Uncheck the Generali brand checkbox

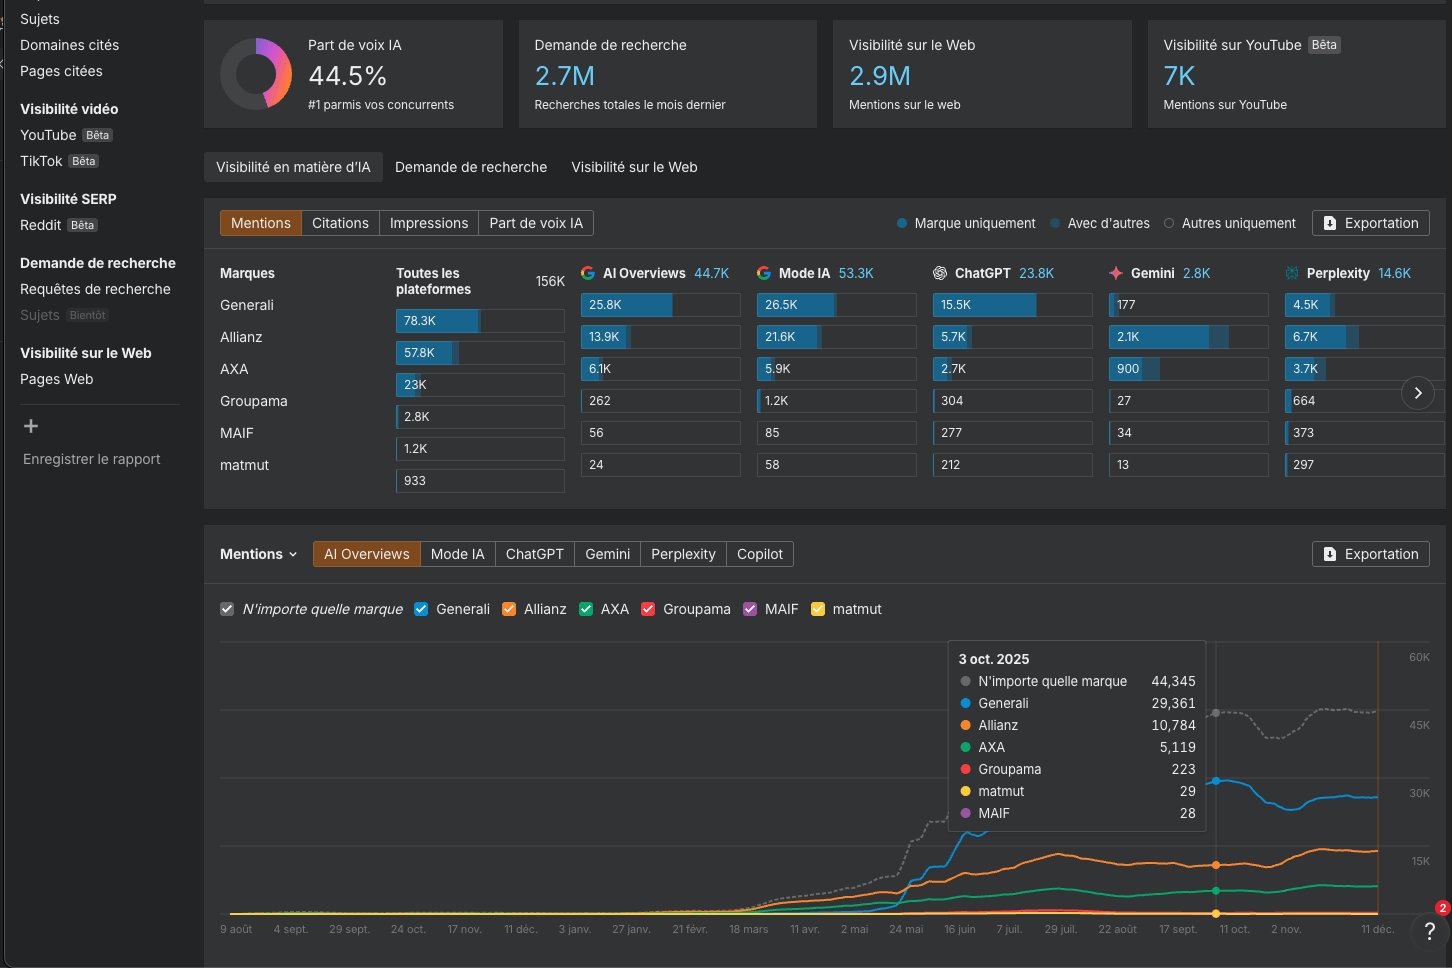421,609
